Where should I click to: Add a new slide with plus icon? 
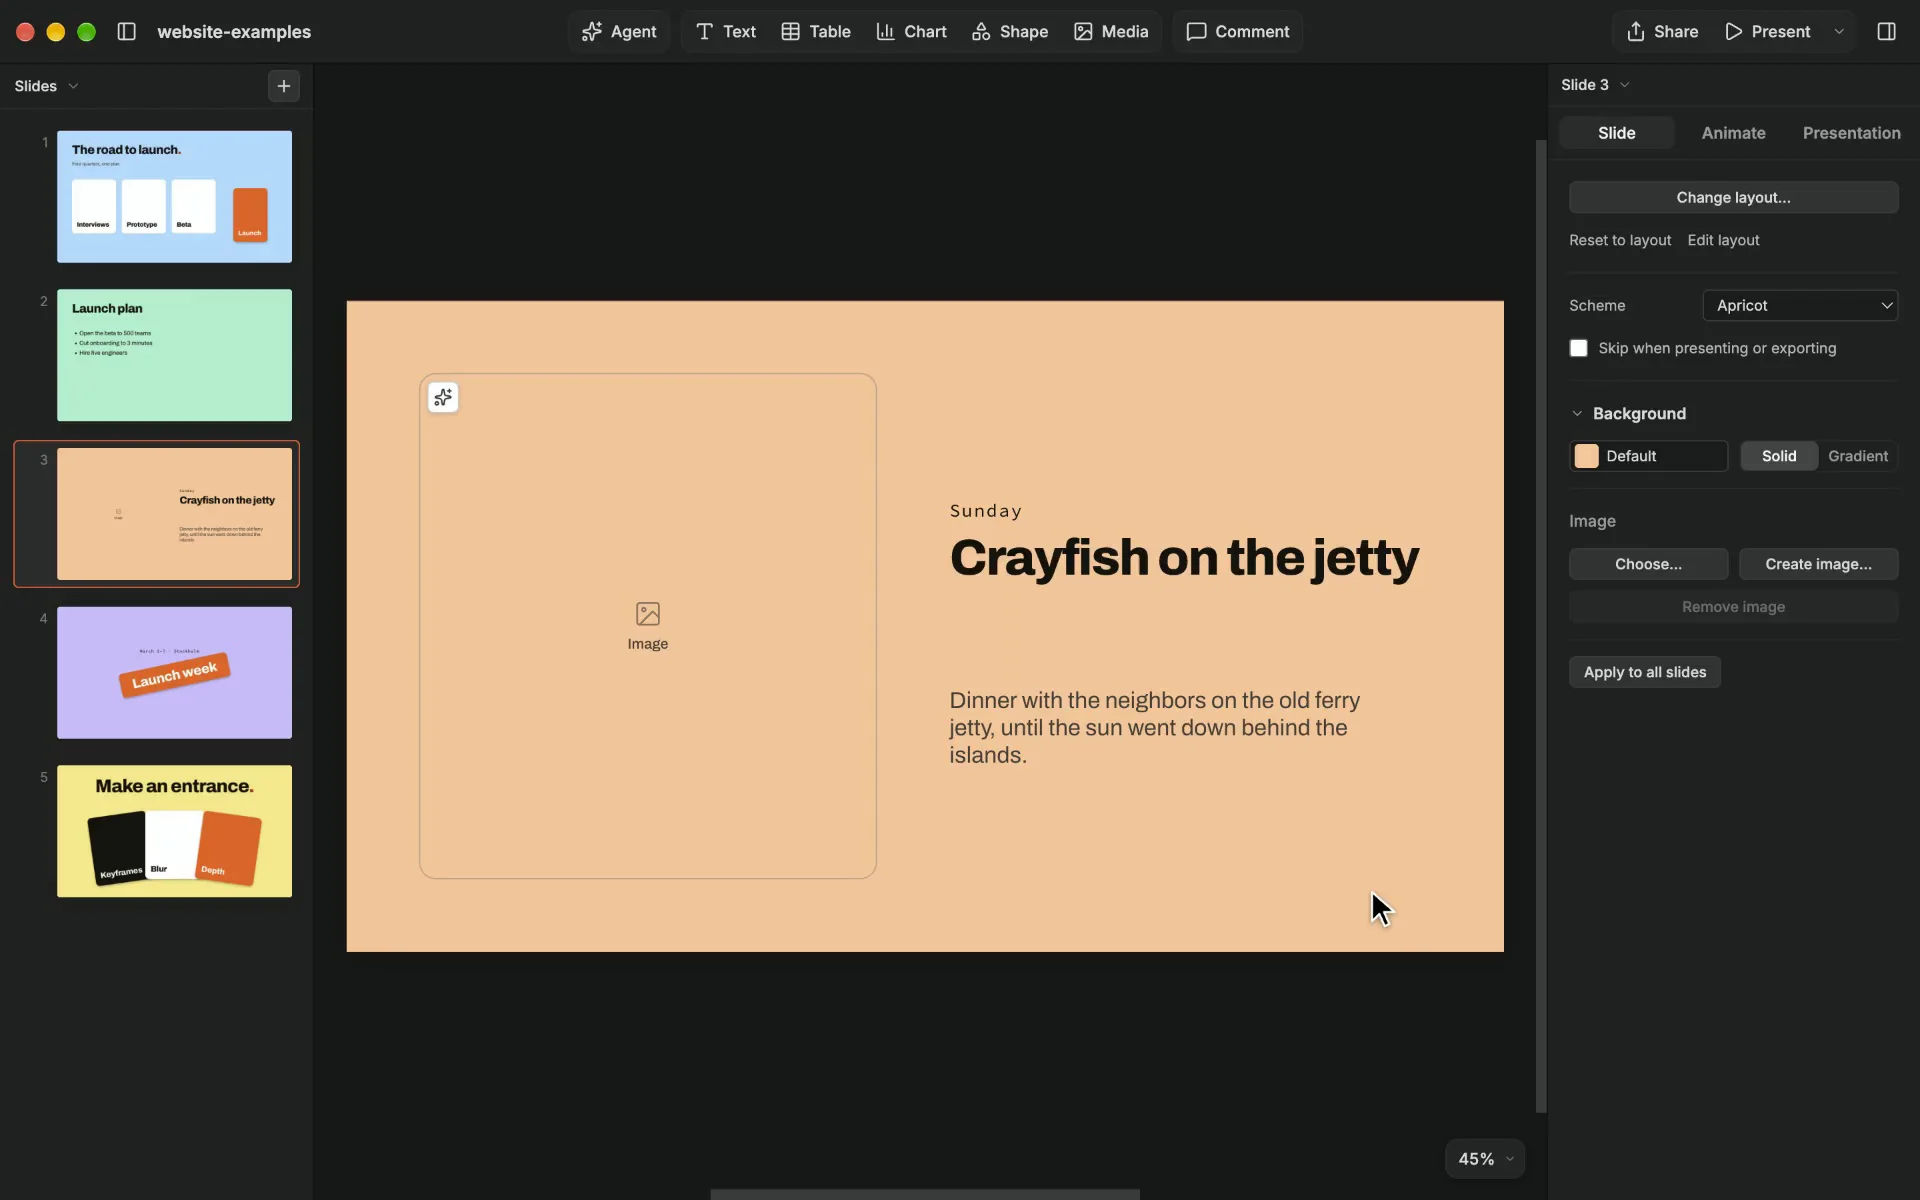284,86
